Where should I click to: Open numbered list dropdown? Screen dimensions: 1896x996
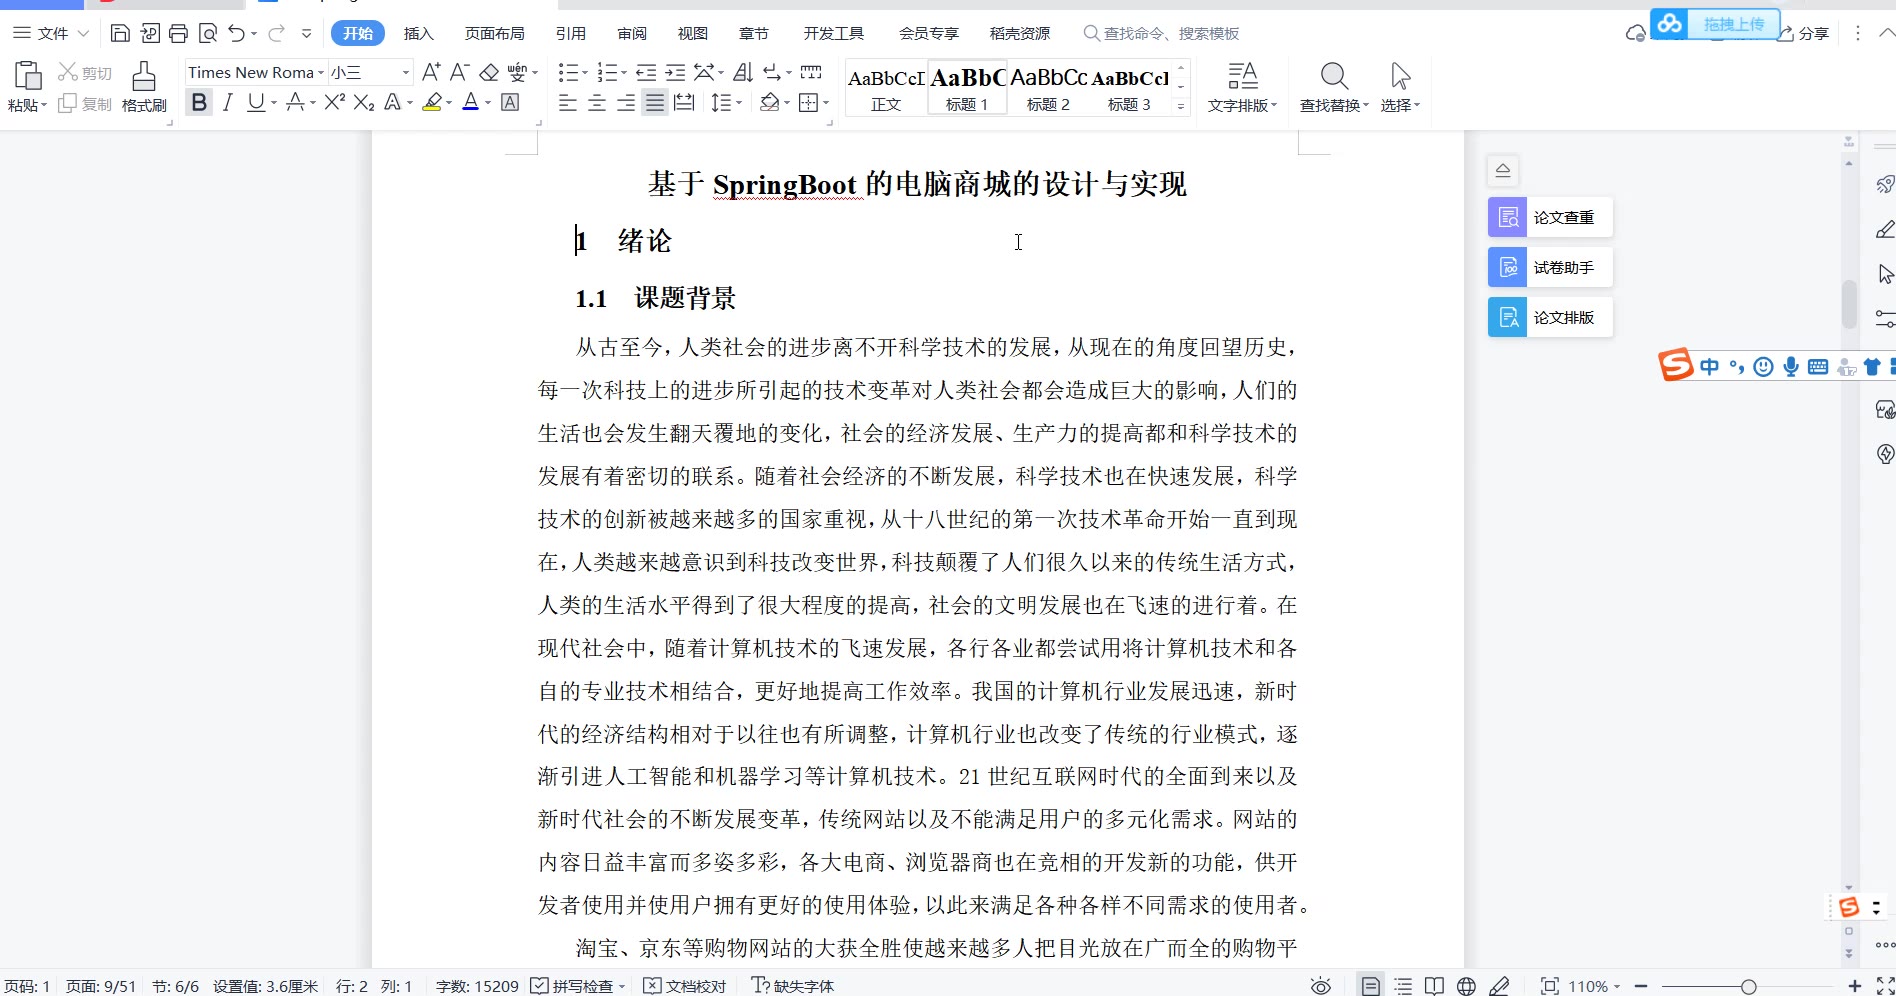[x=624, y=72]
